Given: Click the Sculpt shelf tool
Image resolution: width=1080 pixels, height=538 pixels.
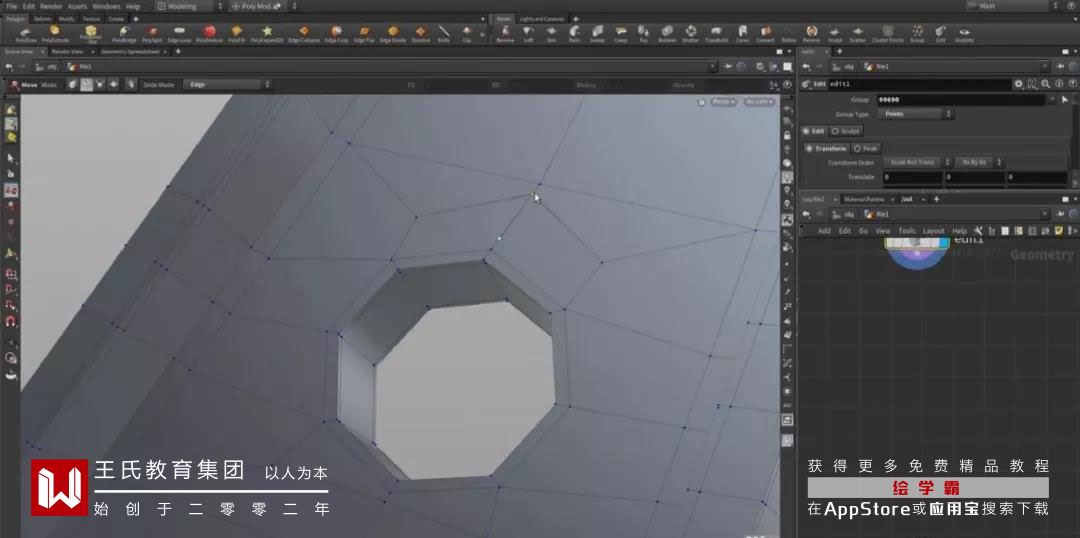Looking at the screenshot, I should (x=835, y=34).
